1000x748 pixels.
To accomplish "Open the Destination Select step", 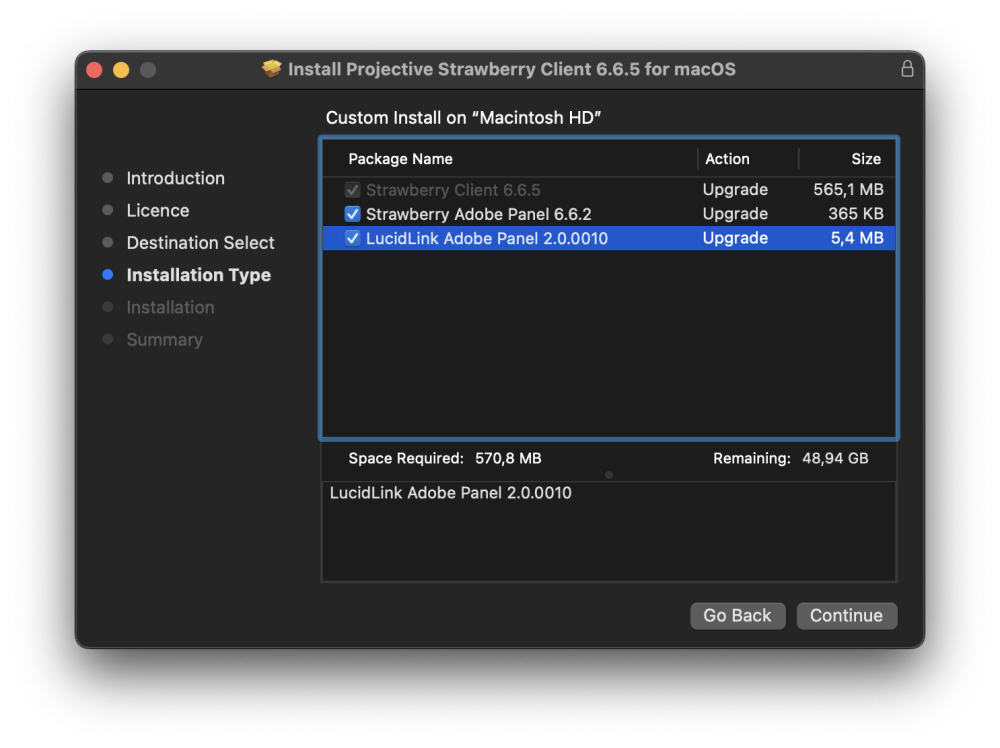I will 200,243.
